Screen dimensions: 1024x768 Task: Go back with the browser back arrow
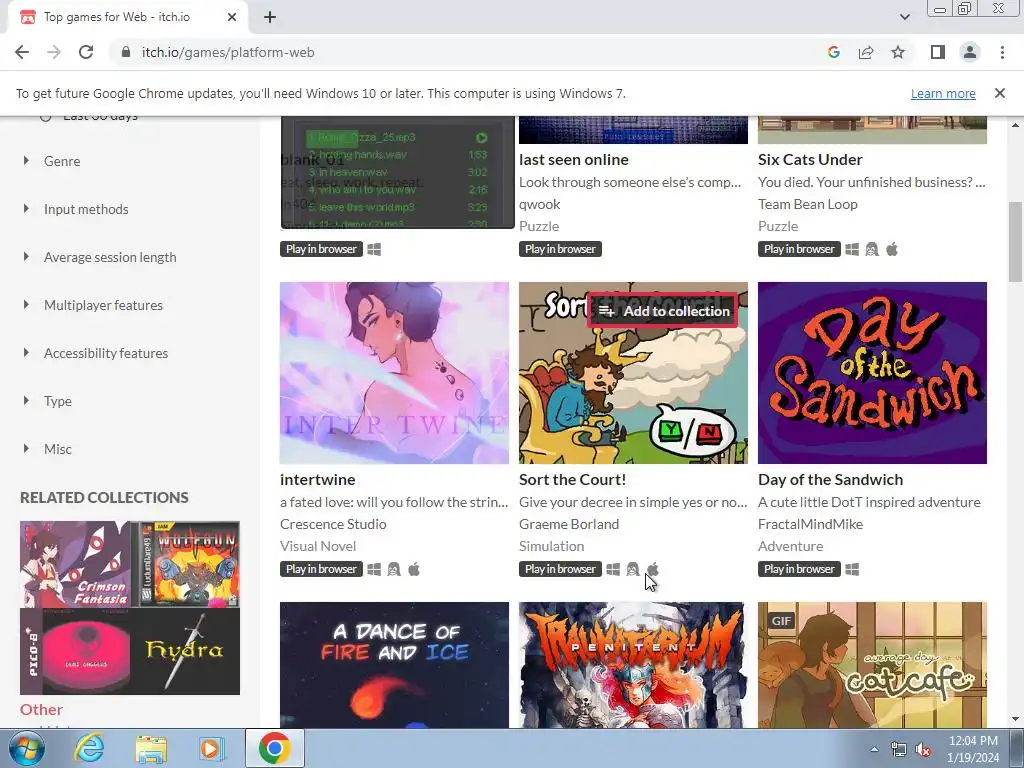click(22, 52)
